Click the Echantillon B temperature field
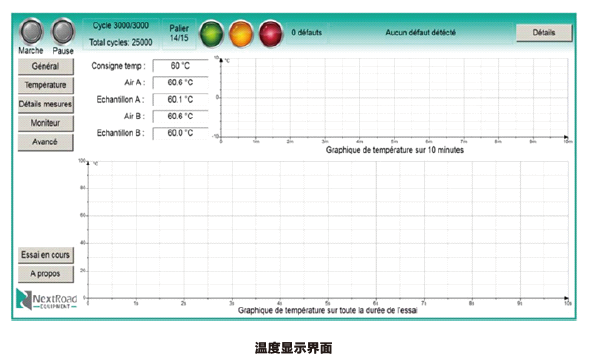Viewport: 591px width, 361px height. [181, 133]
